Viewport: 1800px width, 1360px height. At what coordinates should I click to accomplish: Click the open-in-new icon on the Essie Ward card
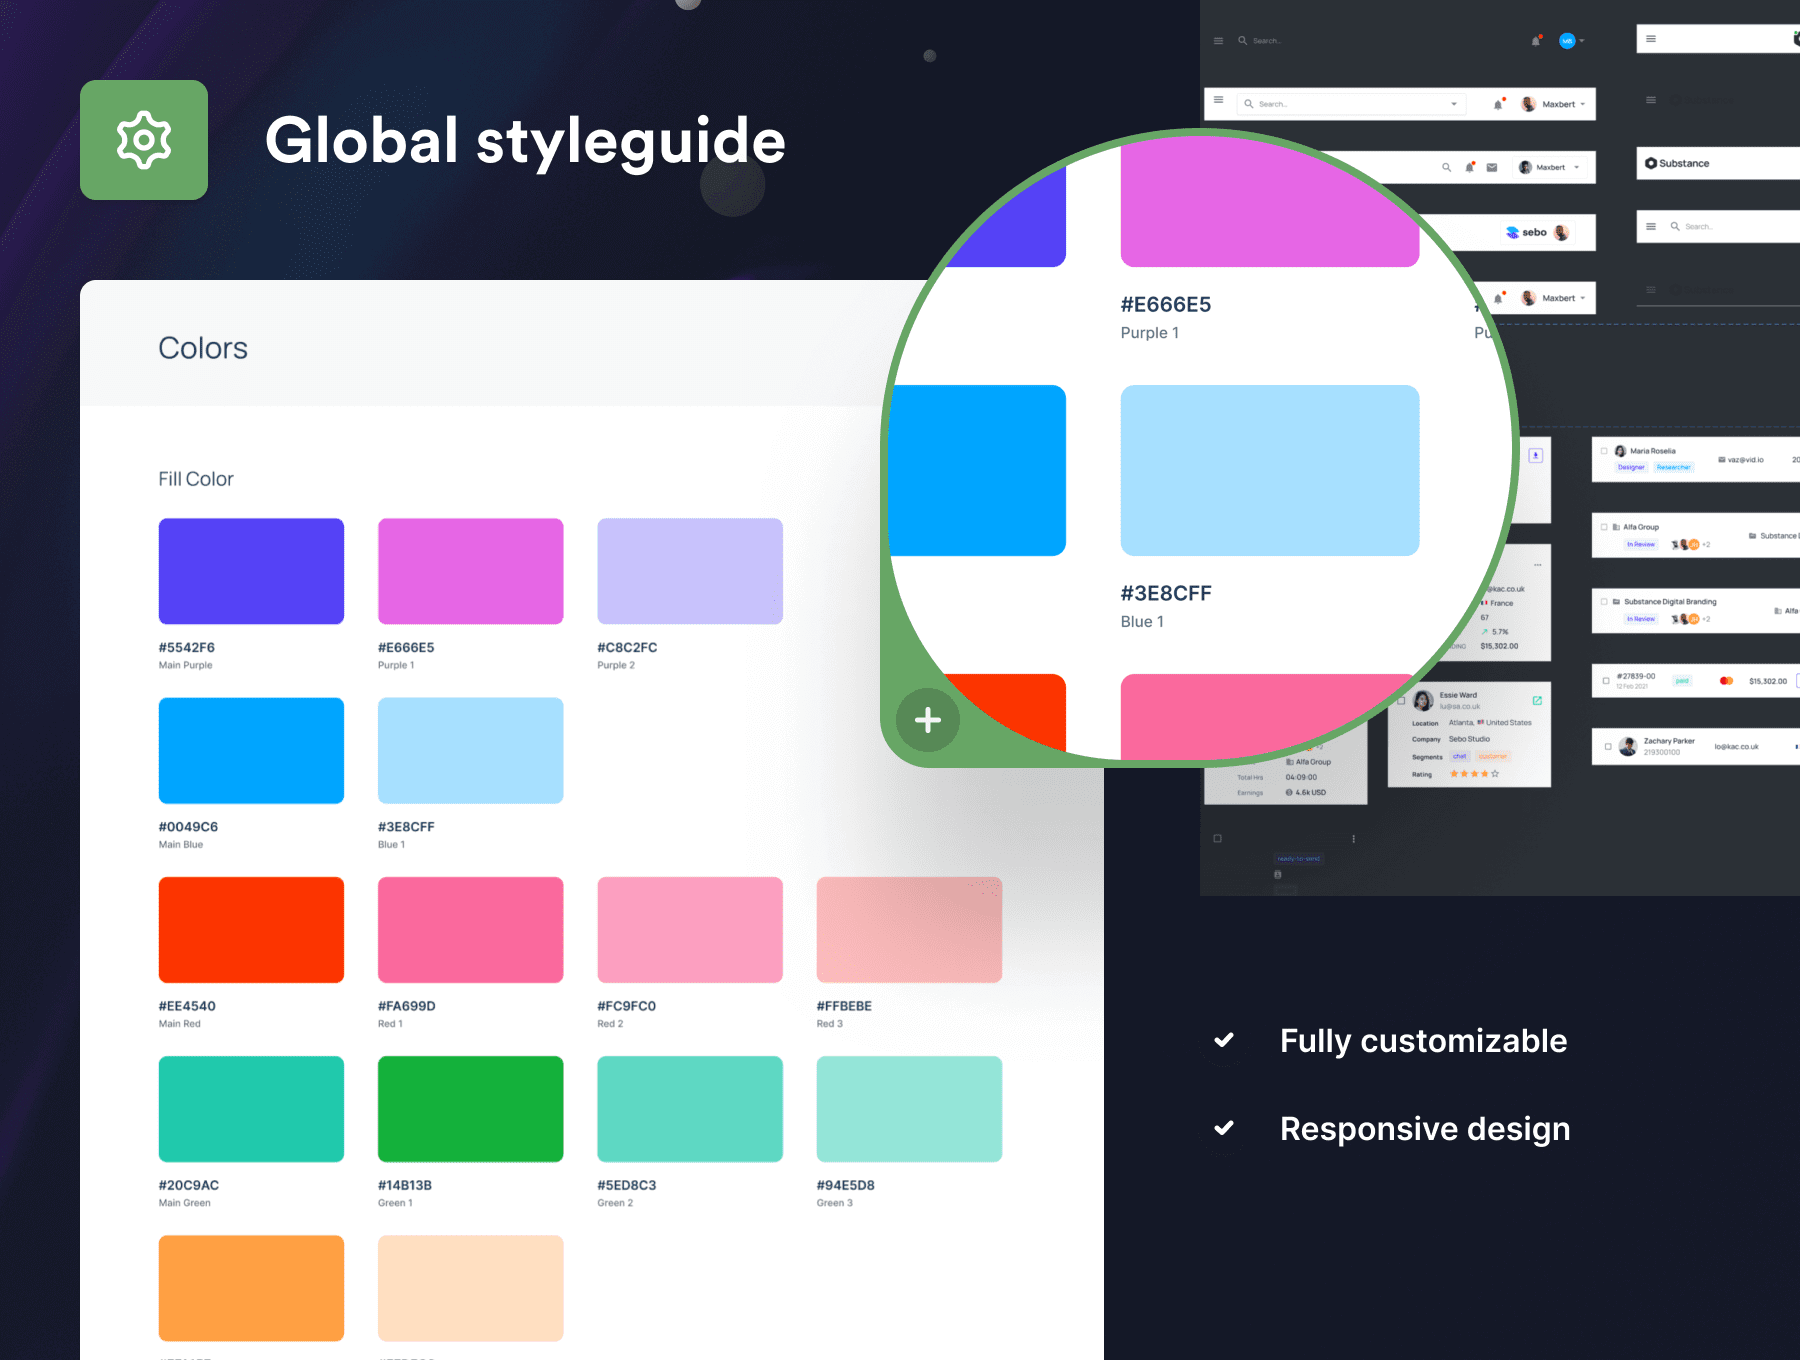click(x=1537, y=700)
